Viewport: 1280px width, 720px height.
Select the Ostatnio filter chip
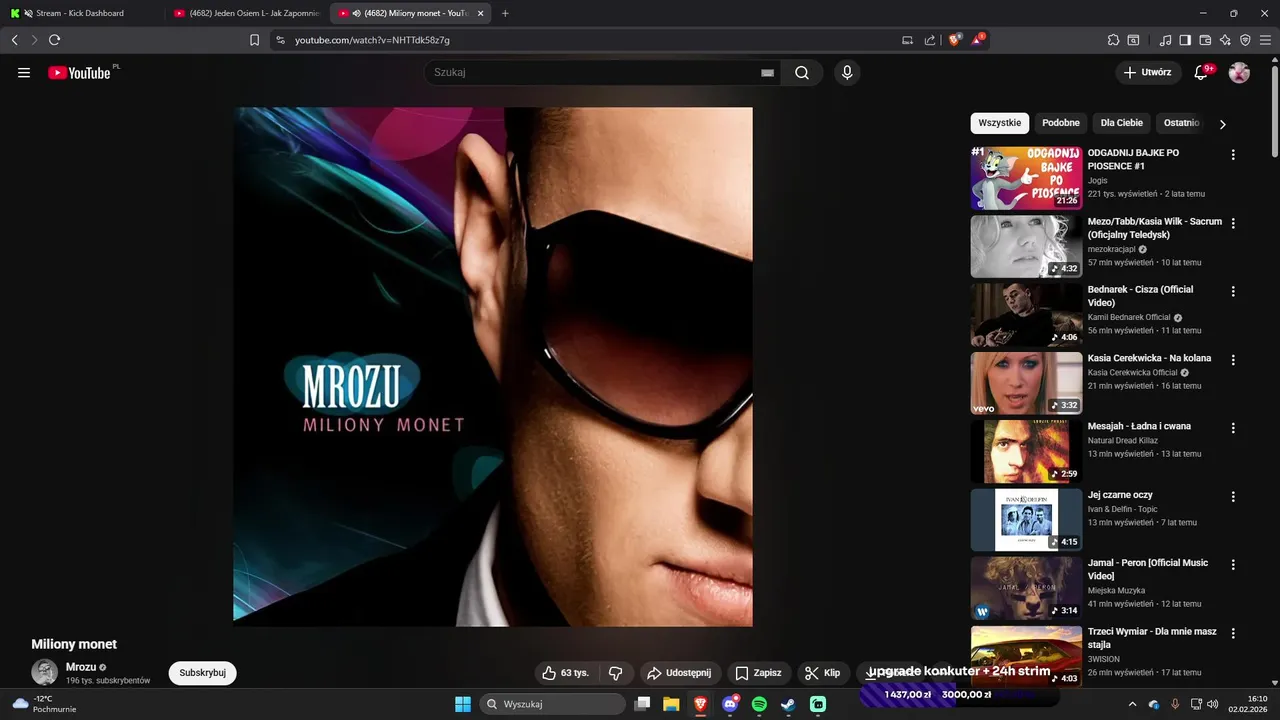click(x=1181, y=123)
